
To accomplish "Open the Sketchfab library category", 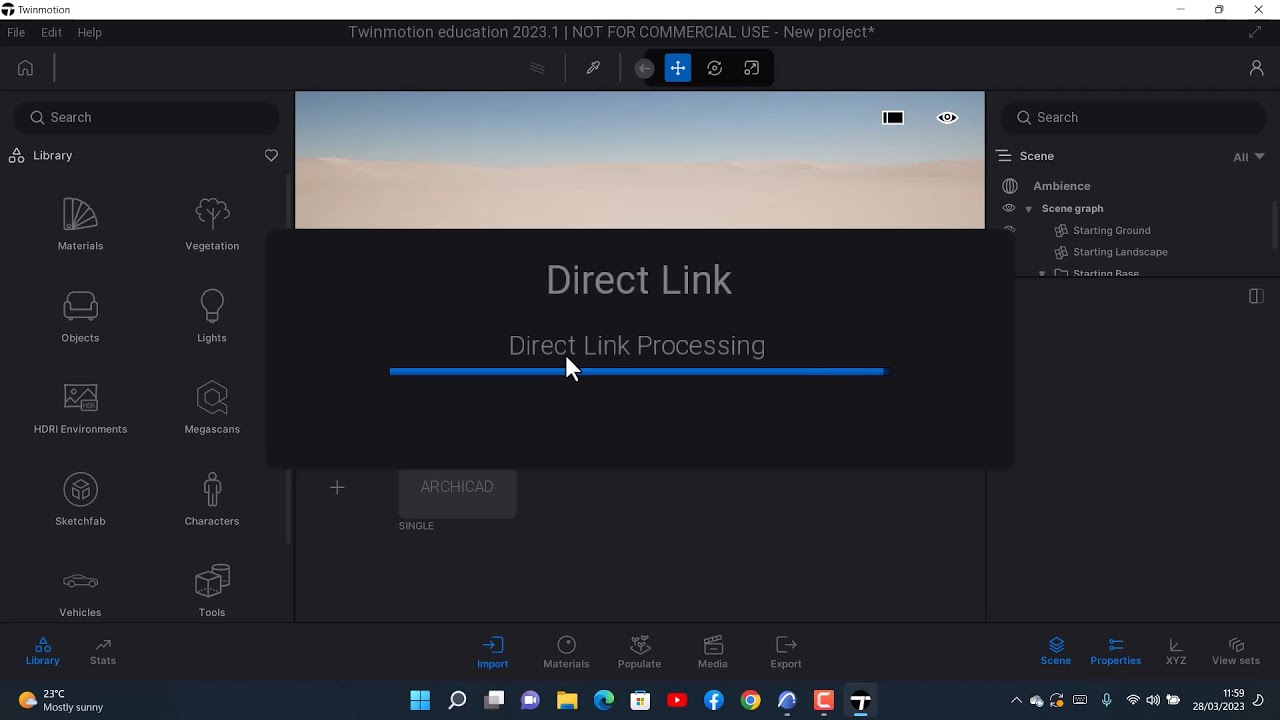I will [80, 500].
